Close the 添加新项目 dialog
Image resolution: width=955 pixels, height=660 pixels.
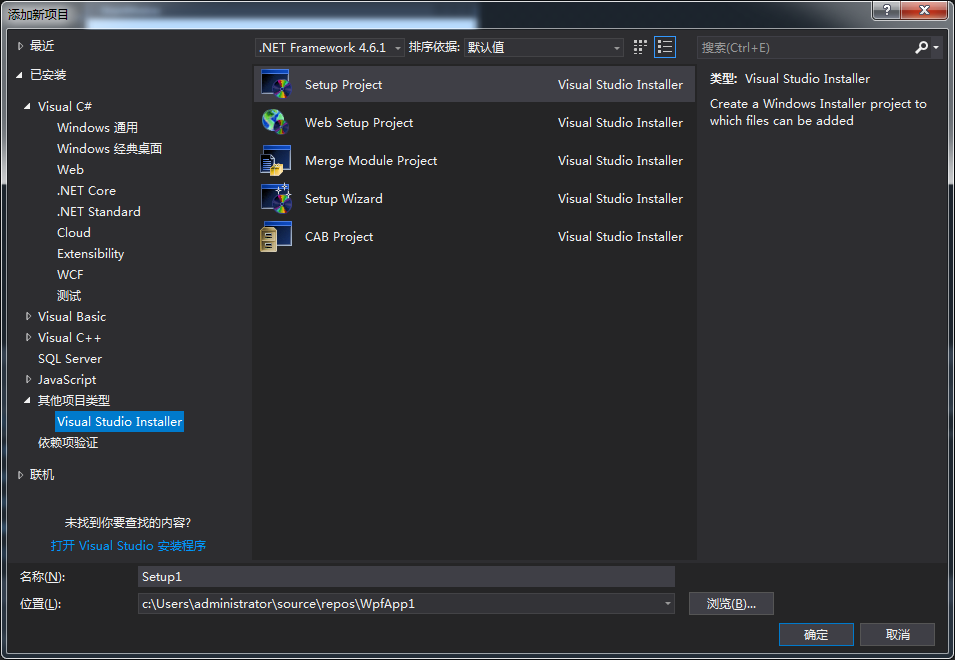pyautogui.click(x=925, y=10)
